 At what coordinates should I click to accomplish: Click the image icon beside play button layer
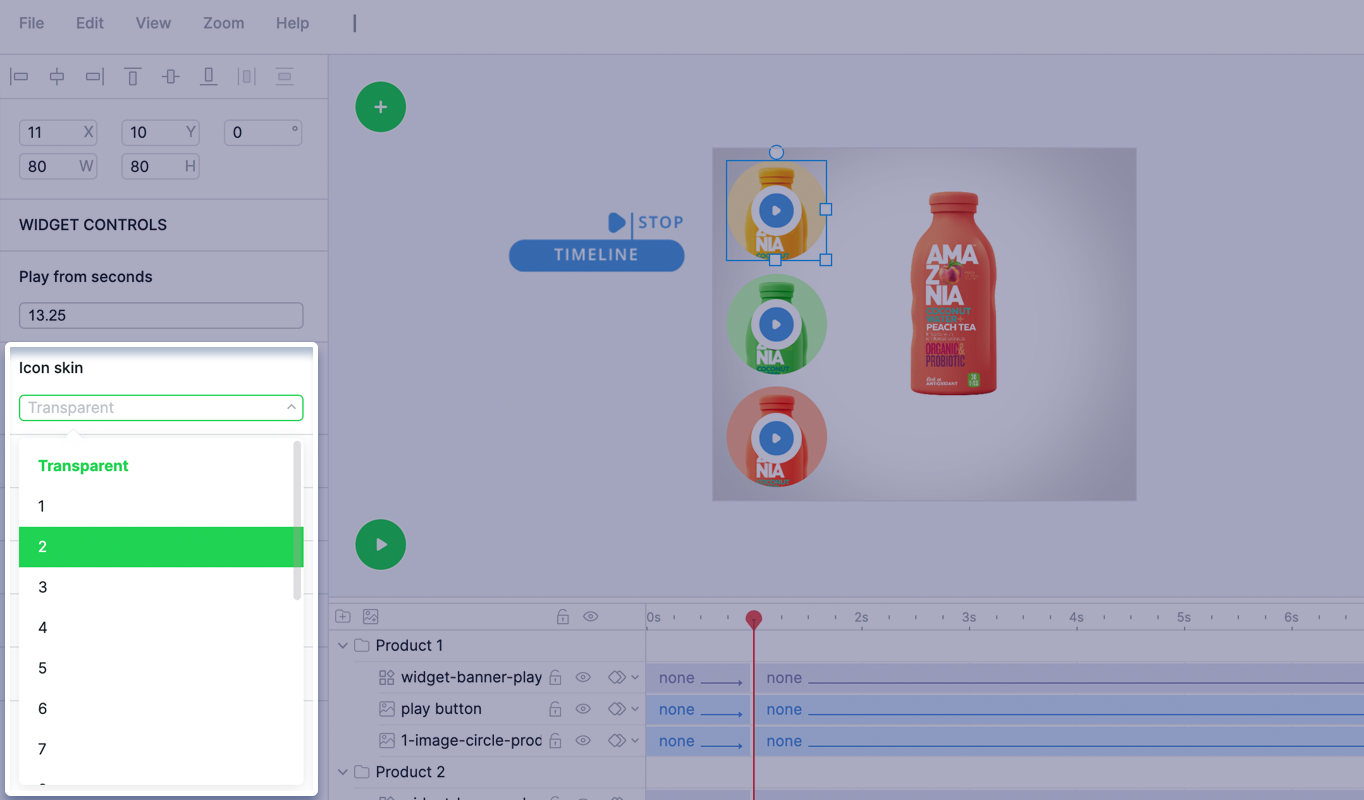[x=387, y=709]
